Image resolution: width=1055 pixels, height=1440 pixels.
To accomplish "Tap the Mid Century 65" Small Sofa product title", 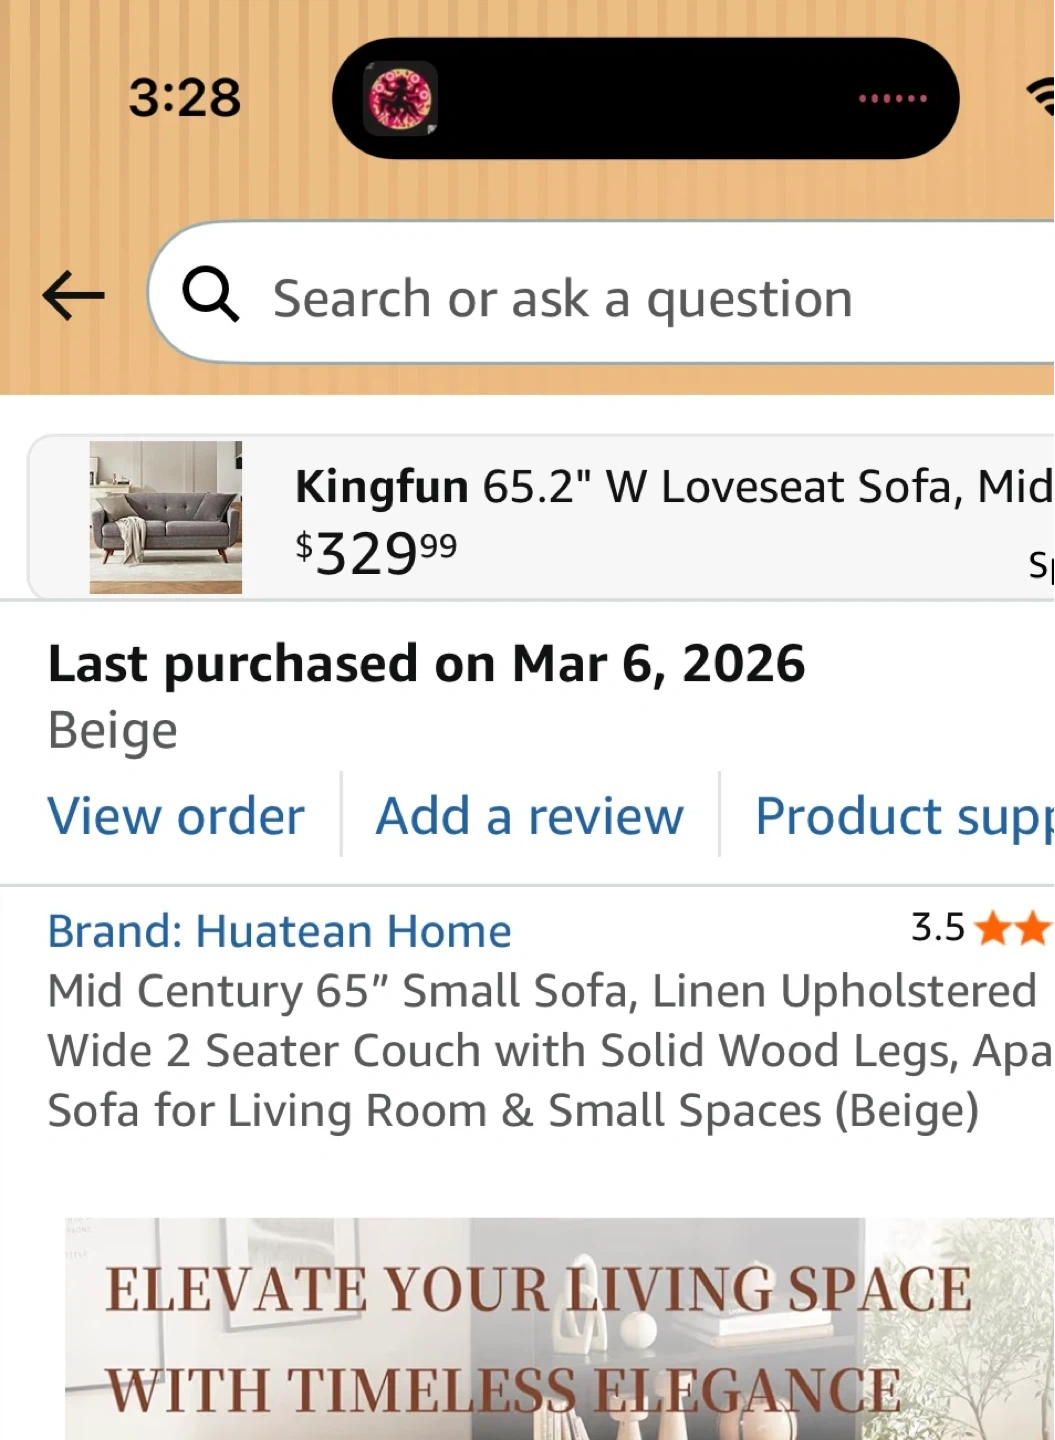I will coord(540,1050).
